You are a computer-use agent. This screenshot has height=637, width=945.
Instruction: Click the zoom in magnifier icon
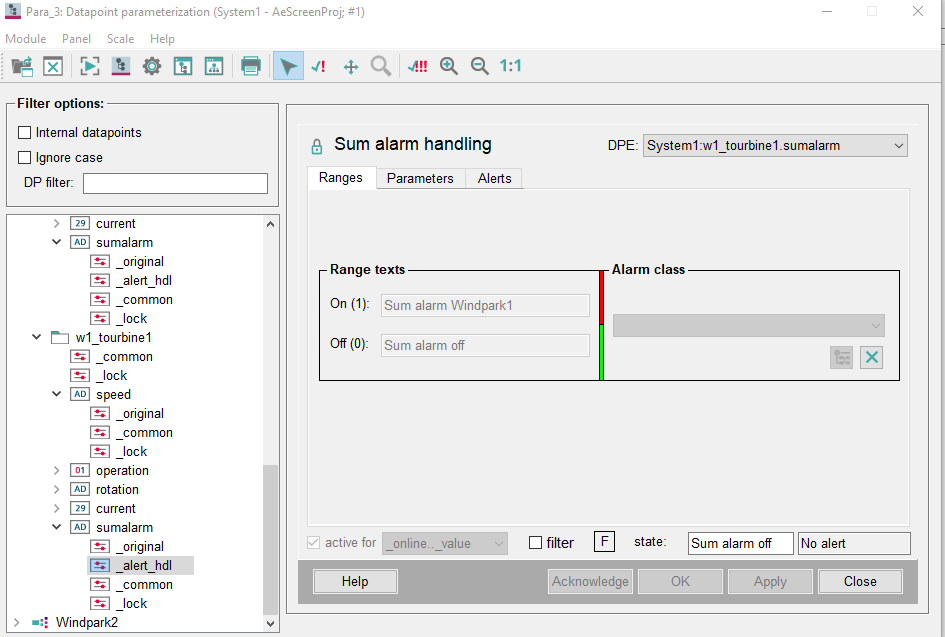(449, 66)
